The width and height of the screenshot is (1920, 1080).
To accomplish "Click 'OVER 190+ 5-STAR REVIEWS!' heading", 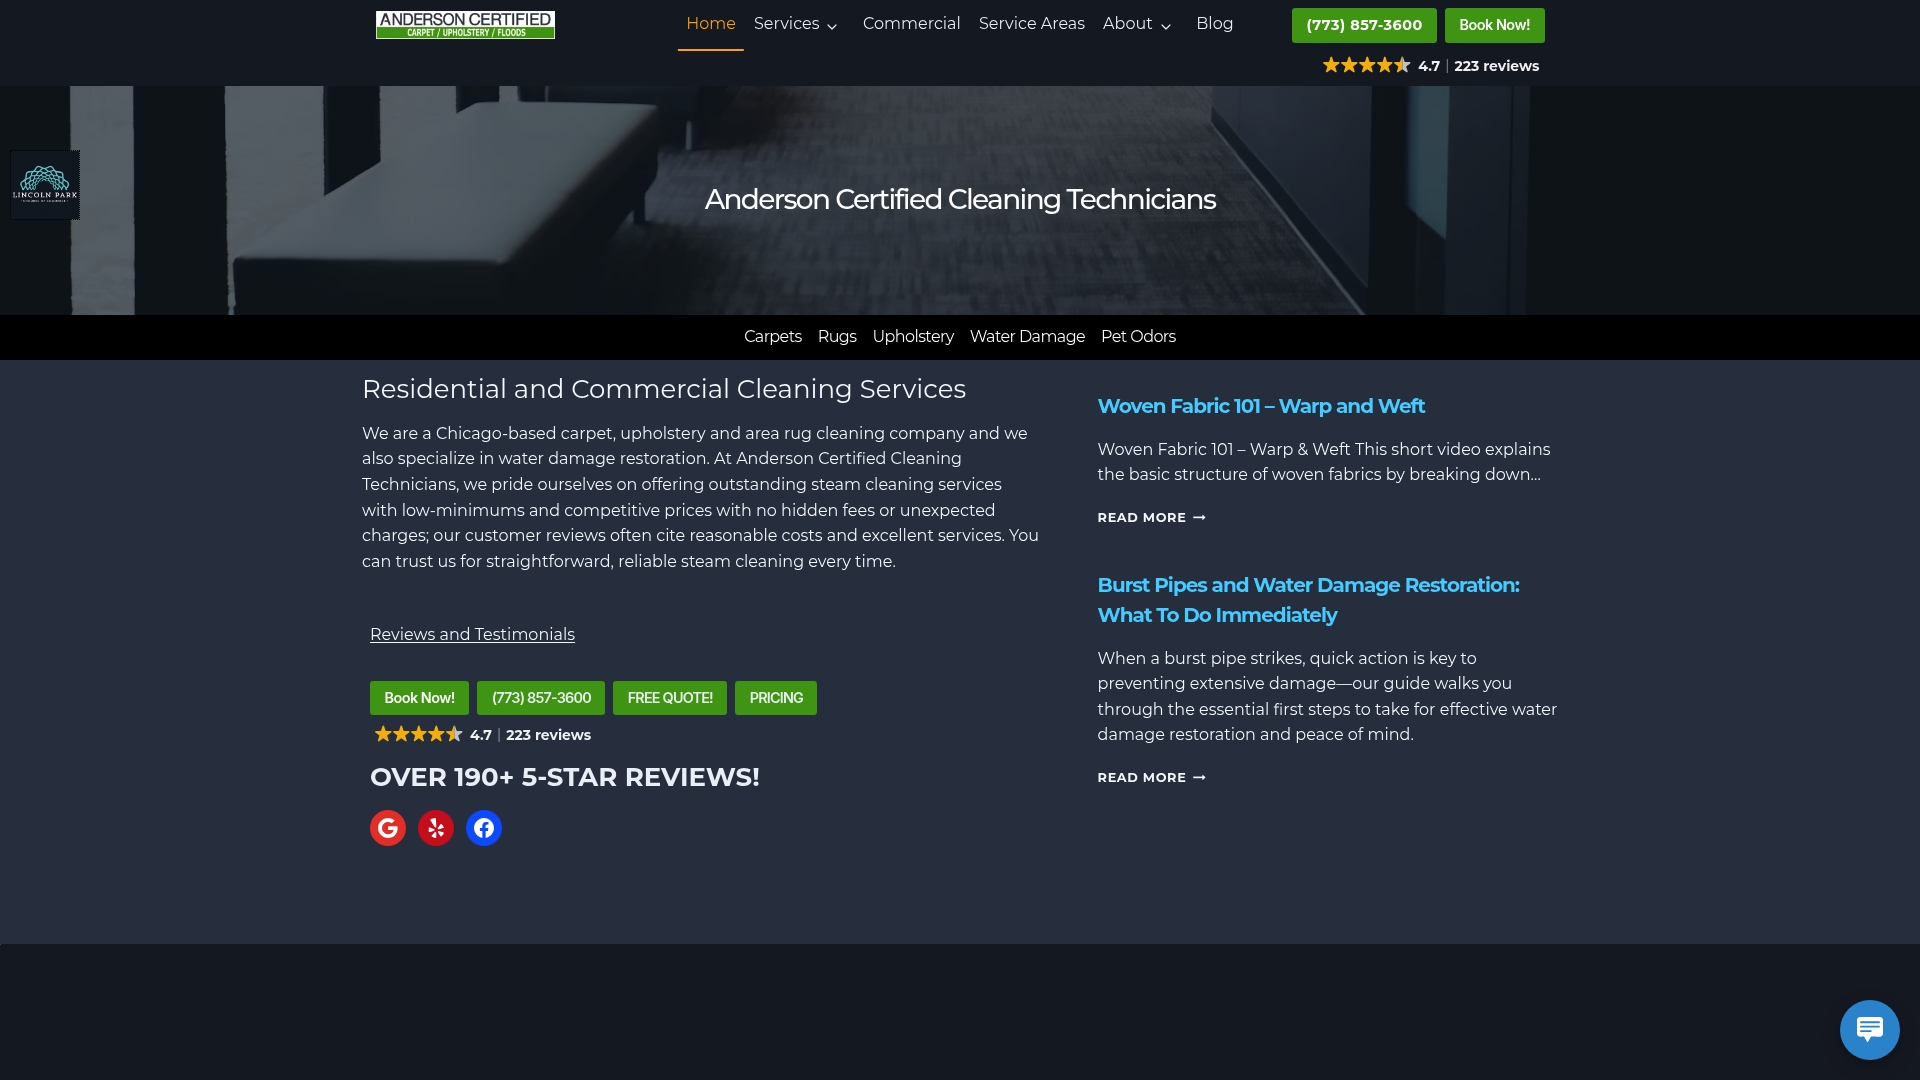I will [x=565, y=778].
